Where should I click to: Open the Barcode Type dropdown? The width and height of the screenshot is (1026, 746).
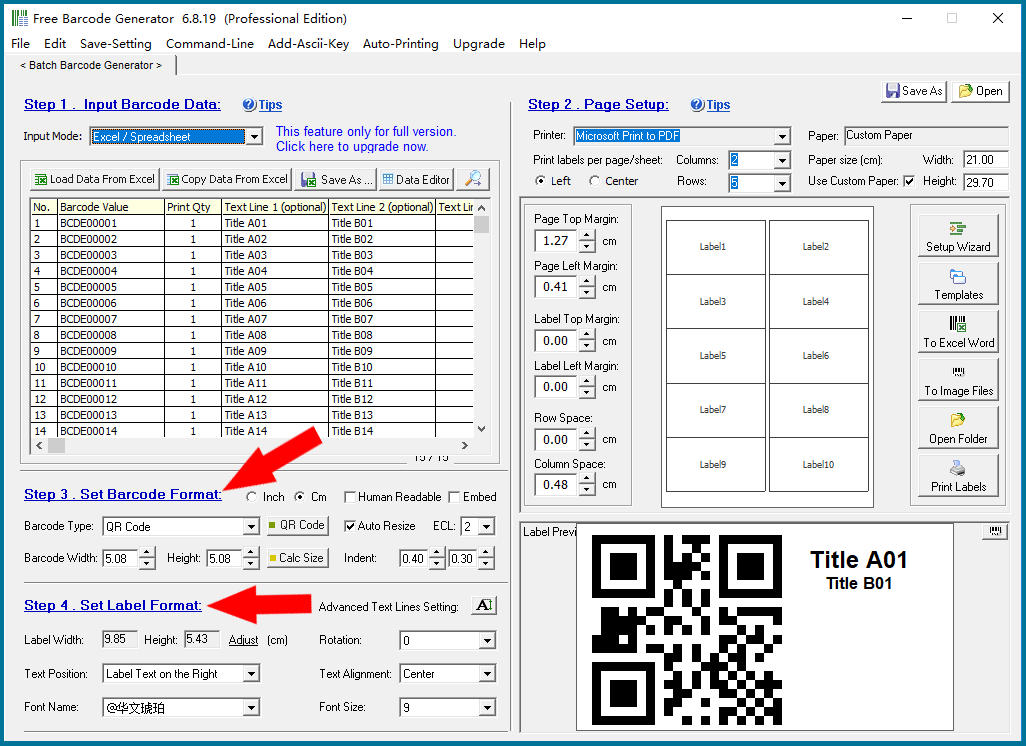251,526
